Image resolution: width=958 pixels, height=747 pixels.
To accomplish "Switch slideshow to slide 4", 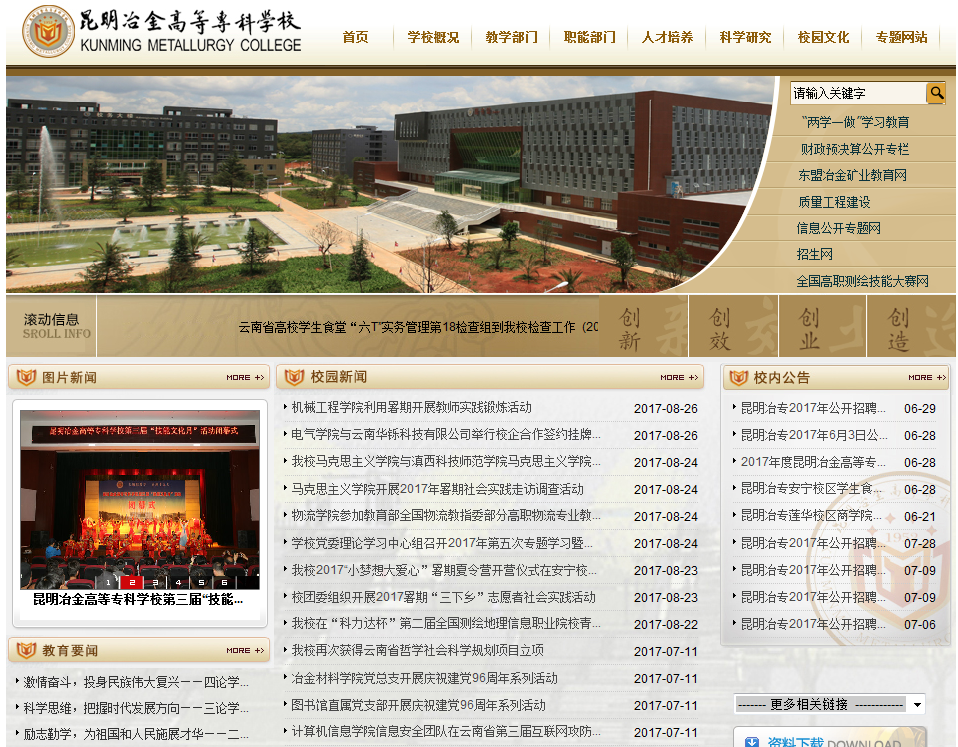I will (178, 581).
